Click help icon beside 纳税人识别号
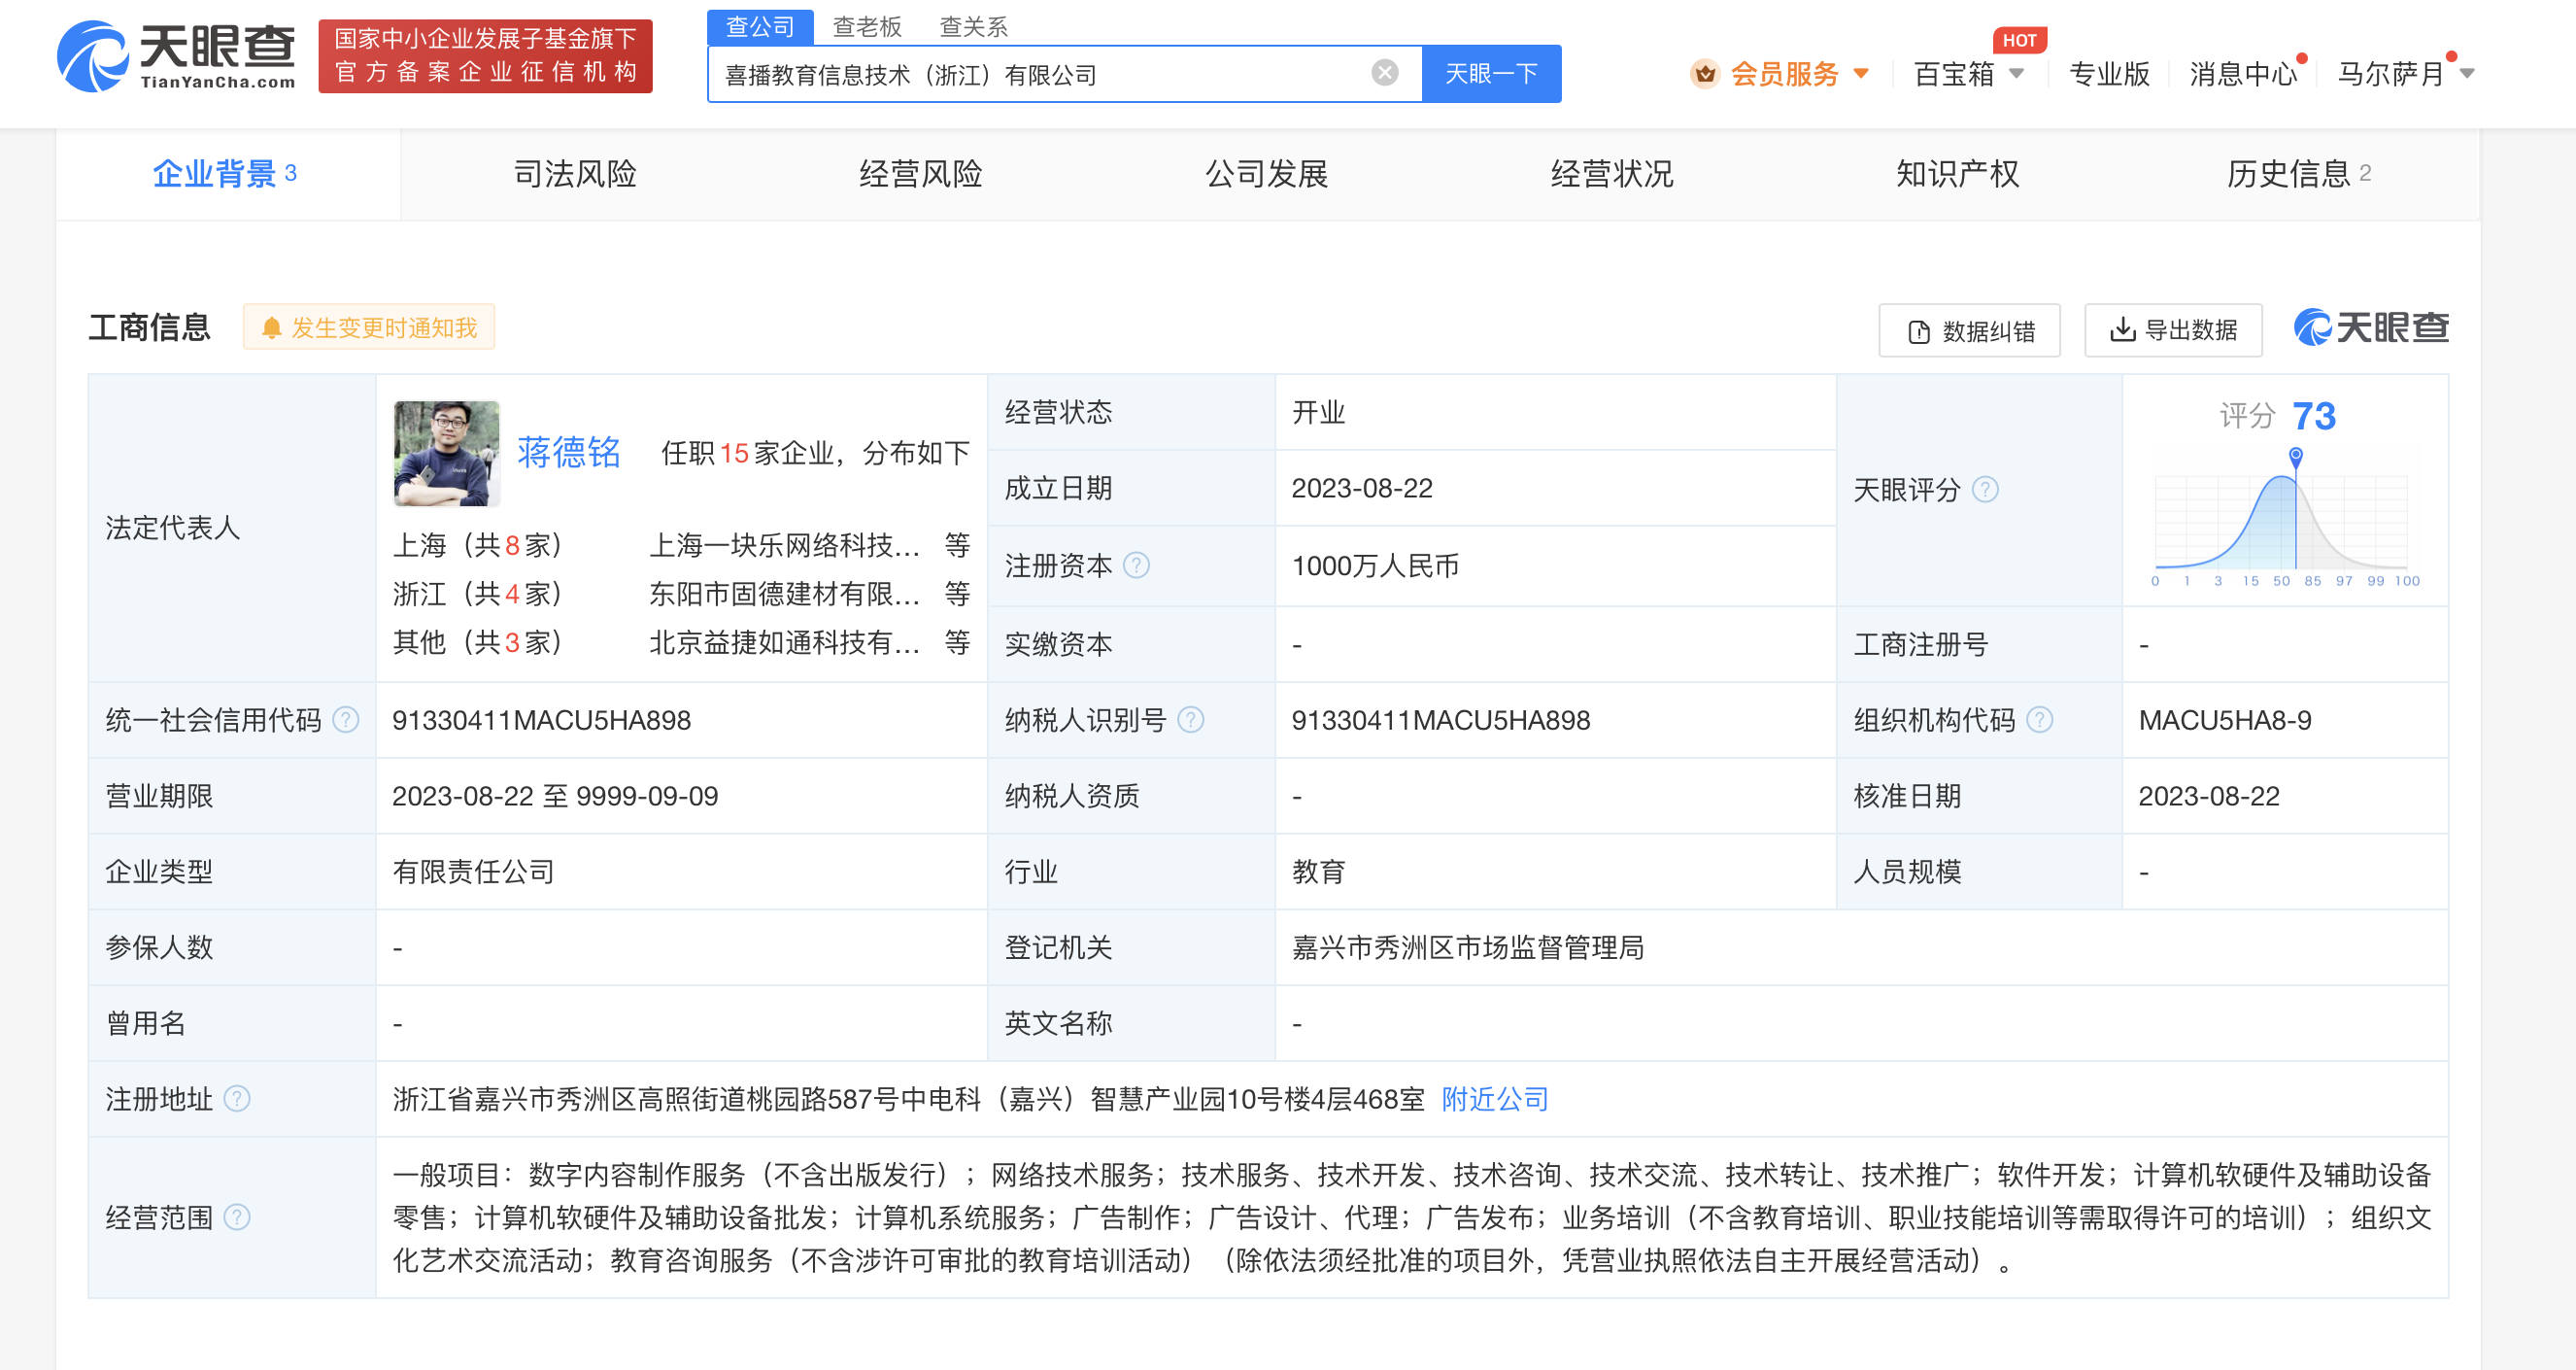The image size is (2576, 1370). click(x=1190, y=720)
